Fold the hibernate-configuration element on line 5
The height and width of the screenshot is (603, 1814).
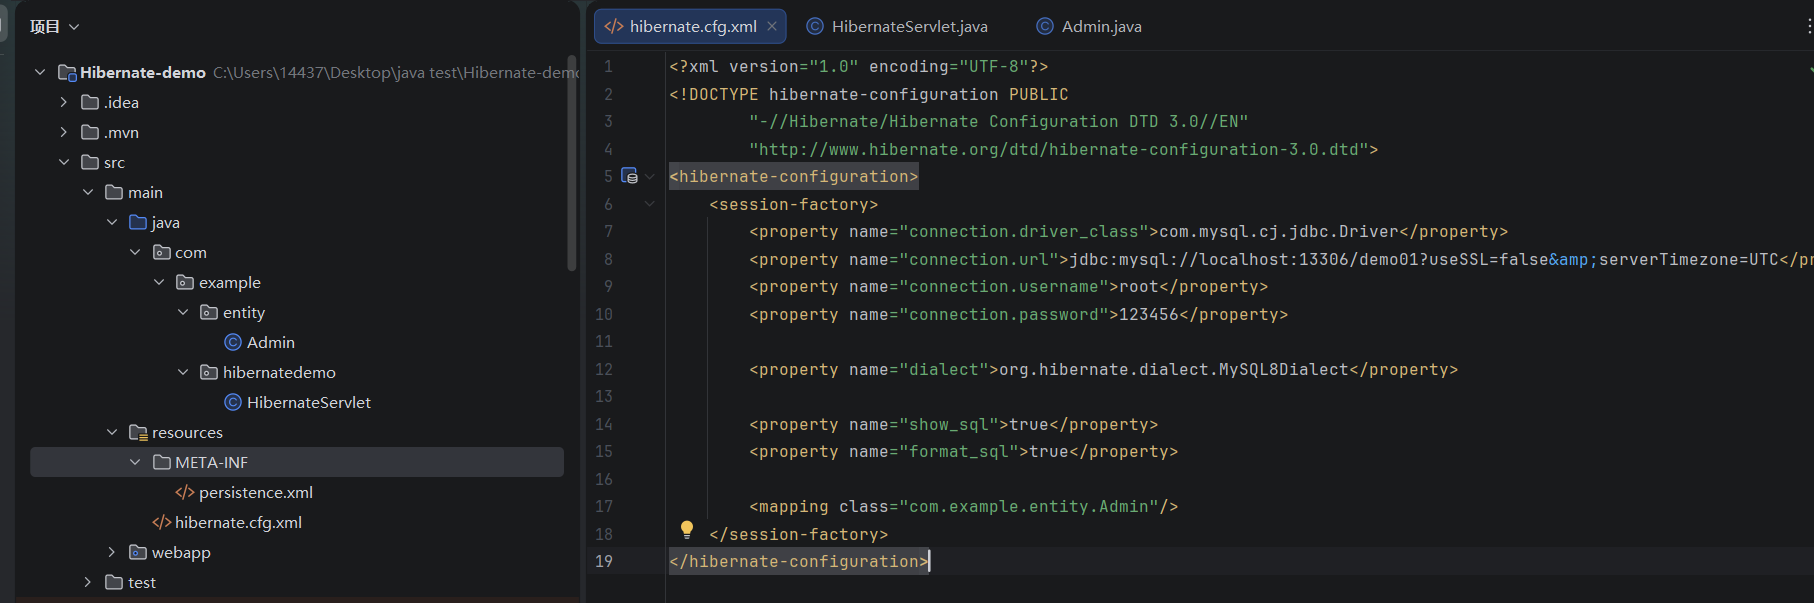(650, 176)
